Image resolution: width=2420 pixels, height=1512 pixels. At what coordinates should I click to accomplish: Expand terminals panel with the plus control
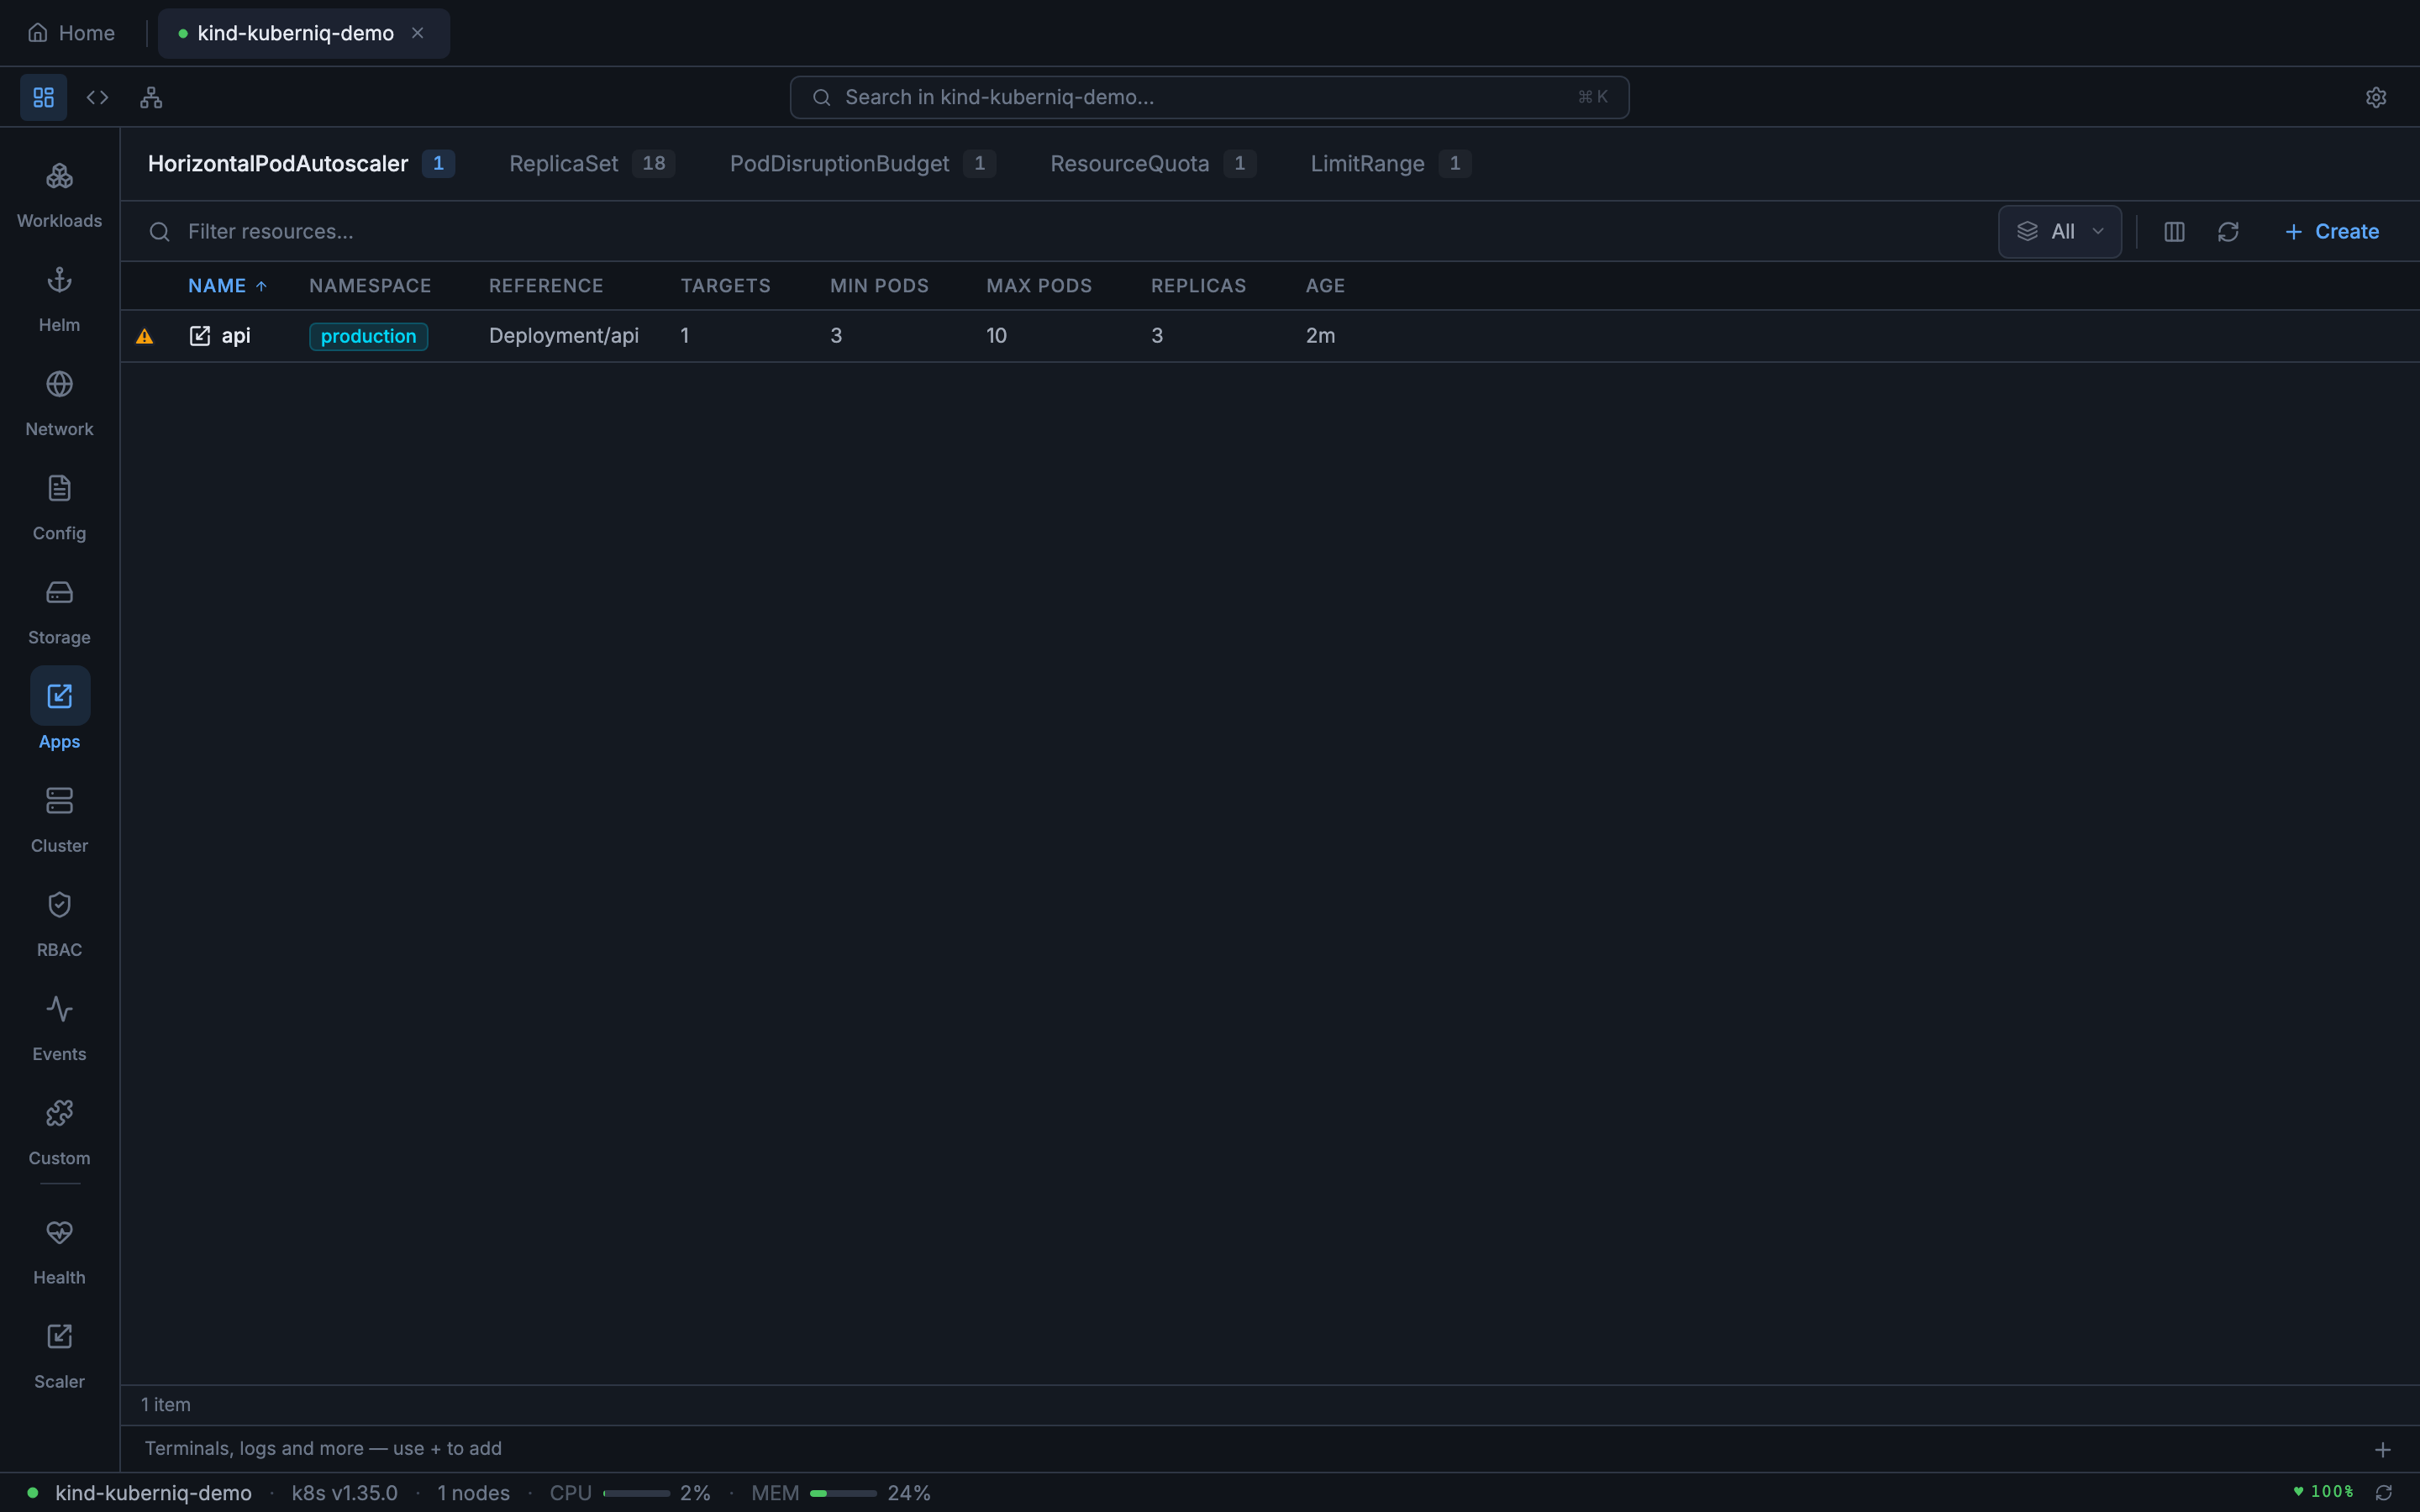(x=2384, y=1448)
